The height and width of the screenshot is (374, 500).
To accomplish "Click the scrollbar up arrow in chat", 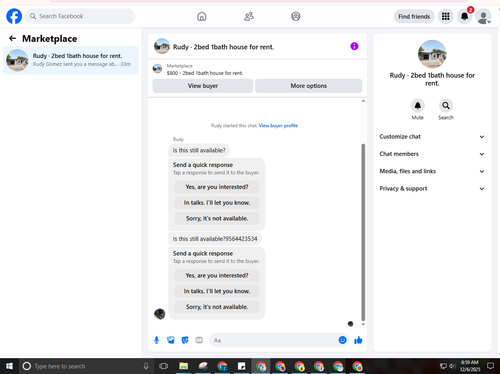I will [363, 101].
